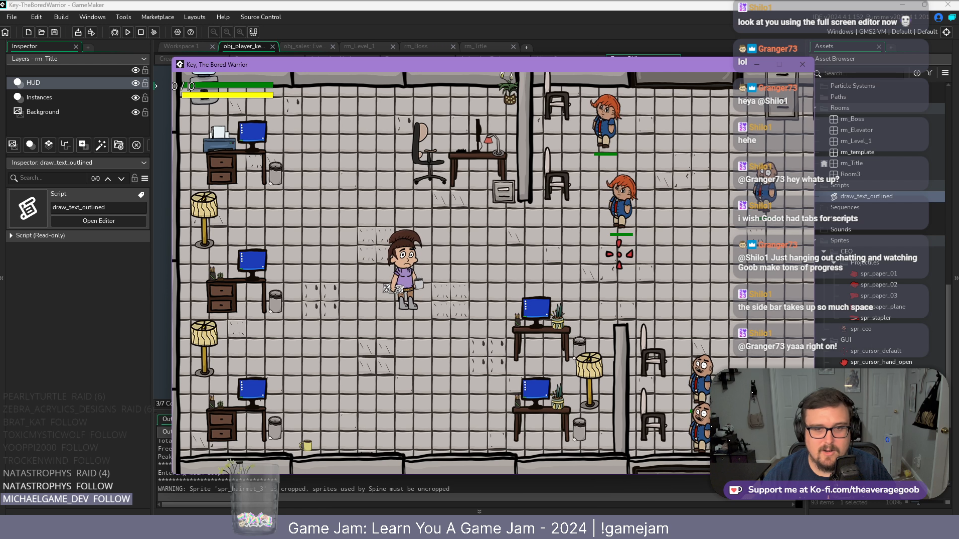The height and width of the screenshot is (539, 959).
Task: Click the zoom in toolbar icon
Action: (x=240, y=32)
